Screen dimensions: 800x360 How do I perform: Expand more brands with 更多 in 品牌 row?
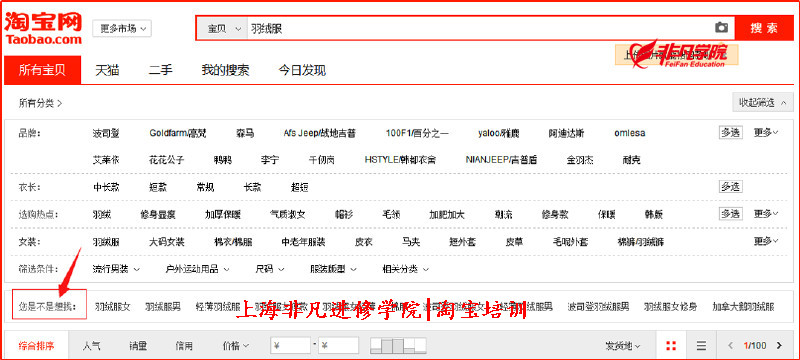coord(766,133)
